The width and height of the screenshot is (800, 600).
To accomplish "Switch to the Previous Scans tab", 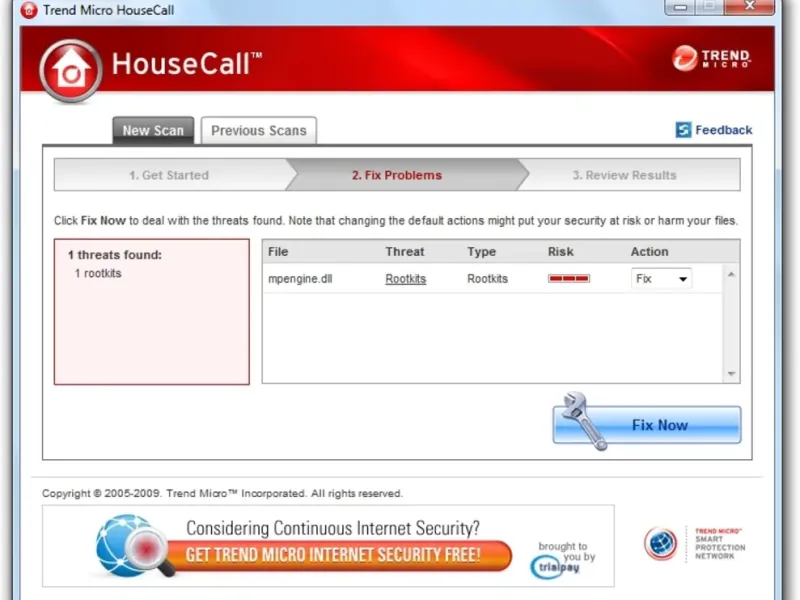I will 259,131.
